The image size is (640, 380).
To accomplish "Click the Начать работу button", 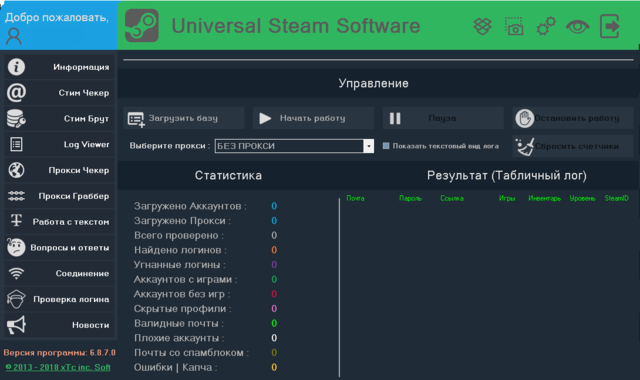I will 313,118.
